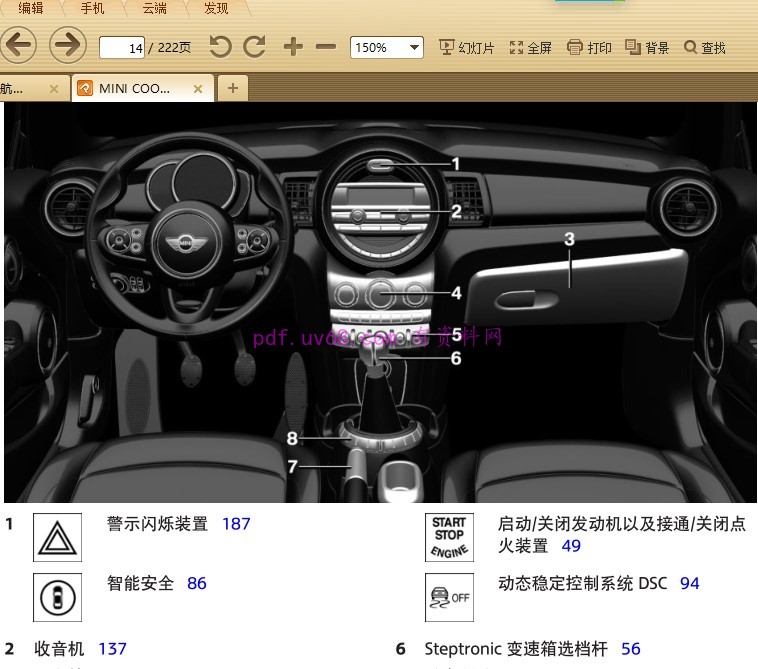
Task: Click the text 智能安全
Action: 140,583
